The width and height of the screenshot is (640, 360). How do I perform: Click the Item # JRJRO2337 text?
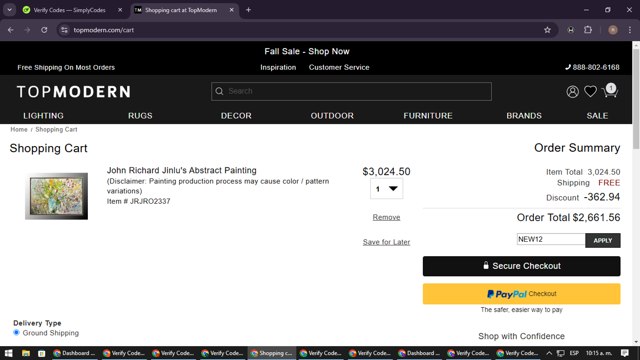(138, 201)
